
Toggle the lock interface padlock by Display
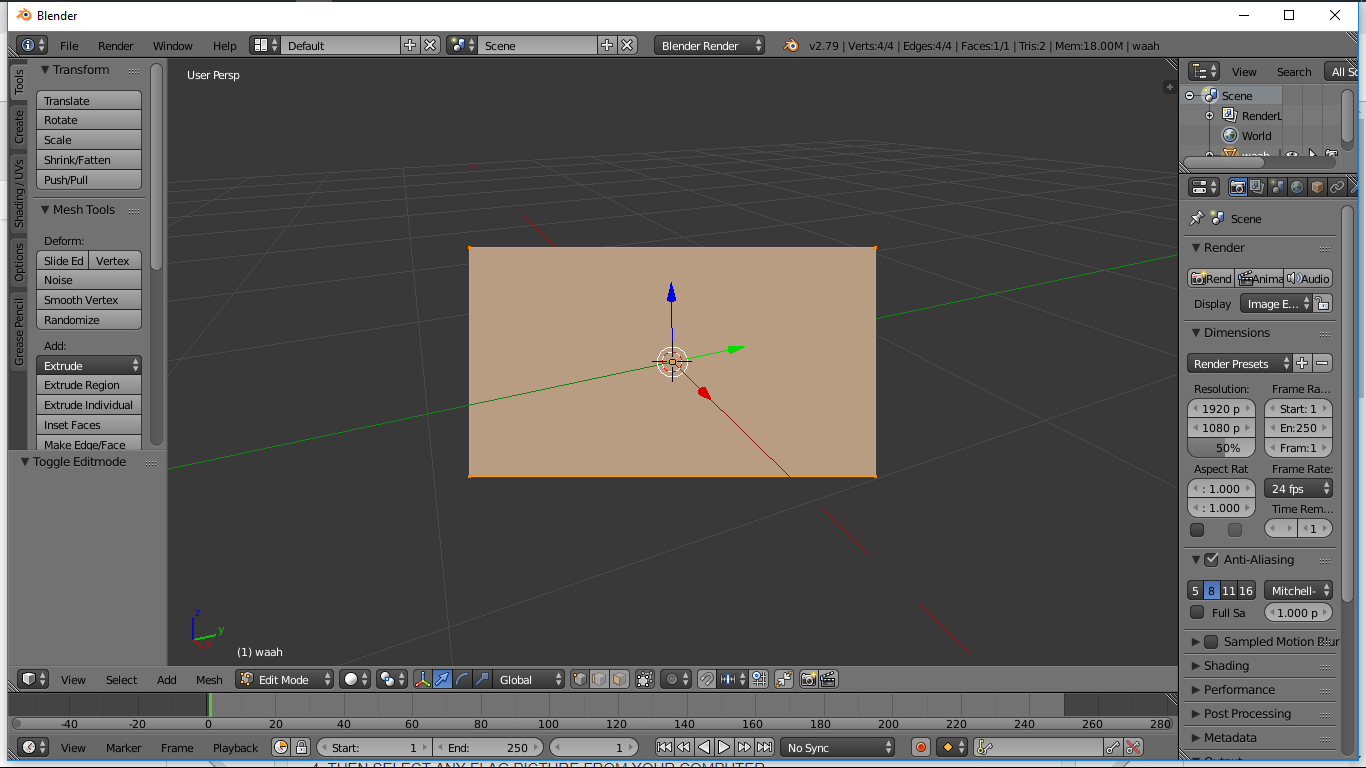click(1322, 304)
